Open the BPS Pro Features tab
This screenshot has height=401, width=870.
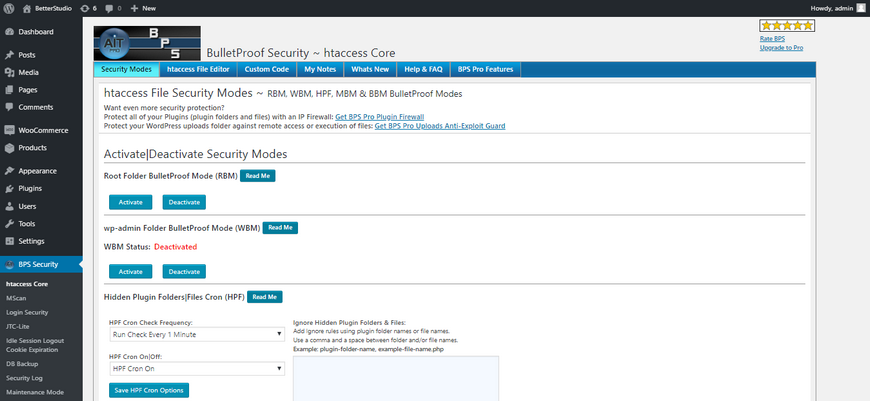pyautogui.click(x=485, y=69)
